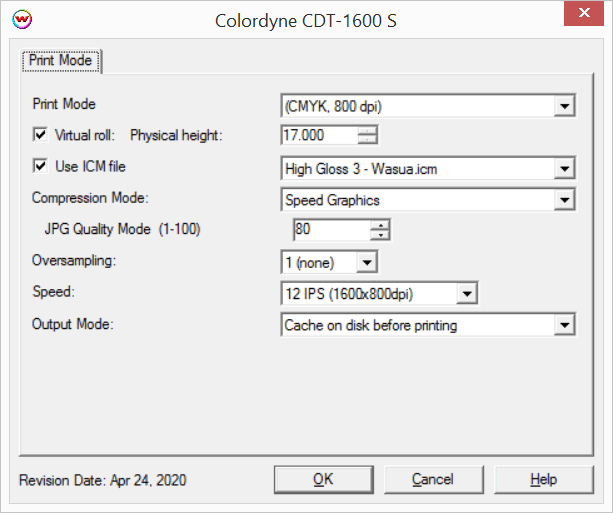This screenshot has height=513, width=613.
Task: Expand the Compression Mode dropdown
Action: [428, 200]
